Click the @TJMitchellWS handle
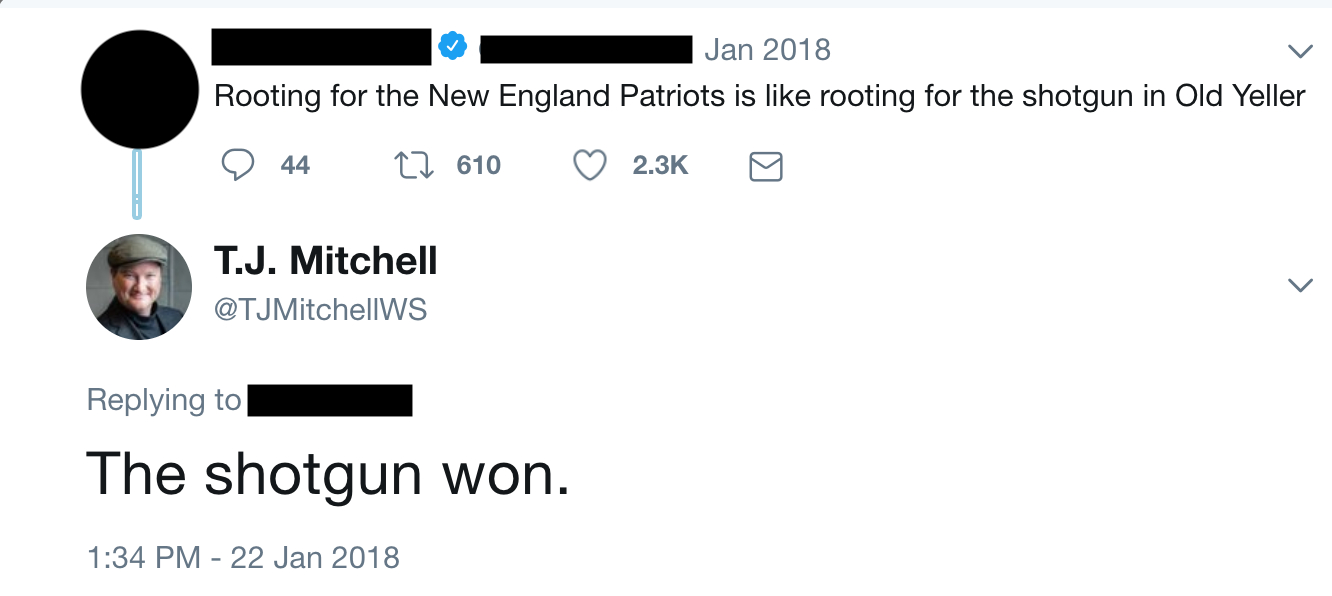Viewport: 1332px width, 596px height. pyautogui.click(x=320, y=310)
